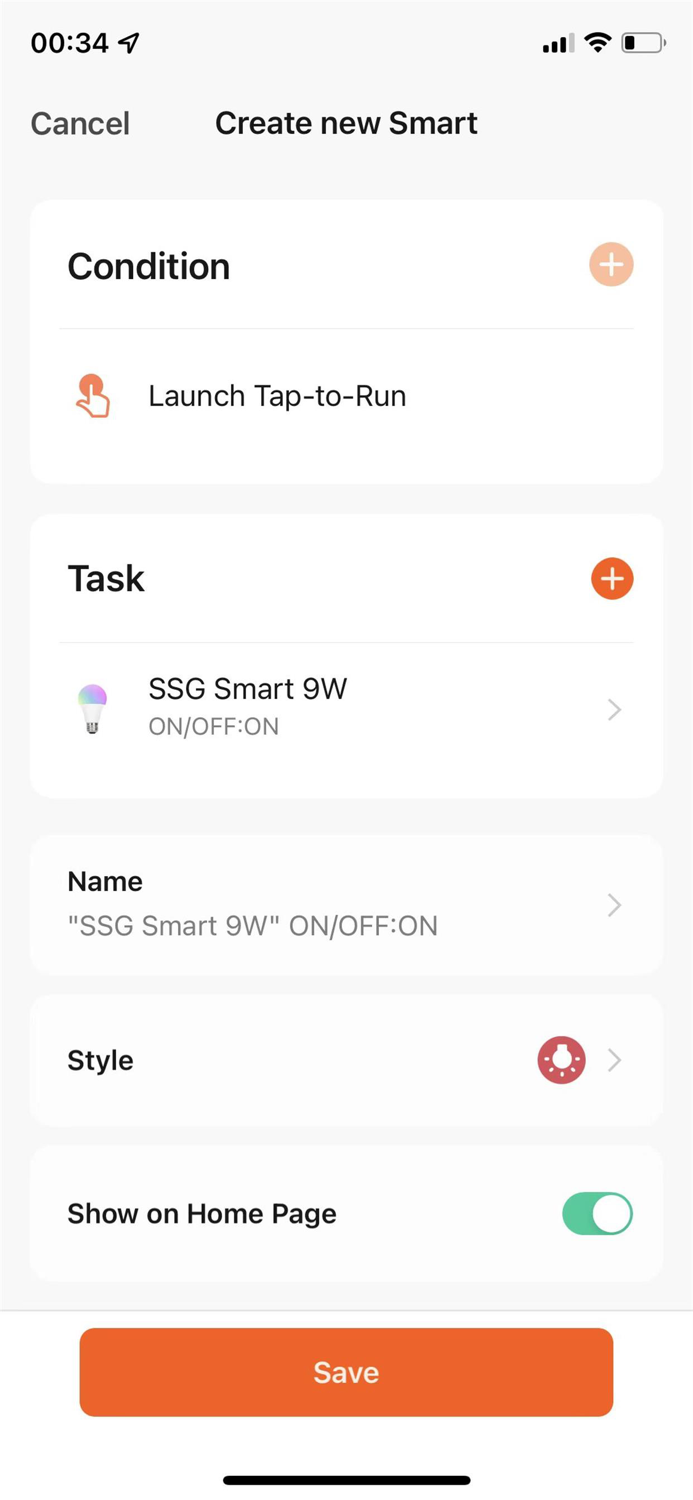The width and height of the screenshot is (693, 1500).
Task: Click the plus icon beside Condition
Action: point(611,265)
